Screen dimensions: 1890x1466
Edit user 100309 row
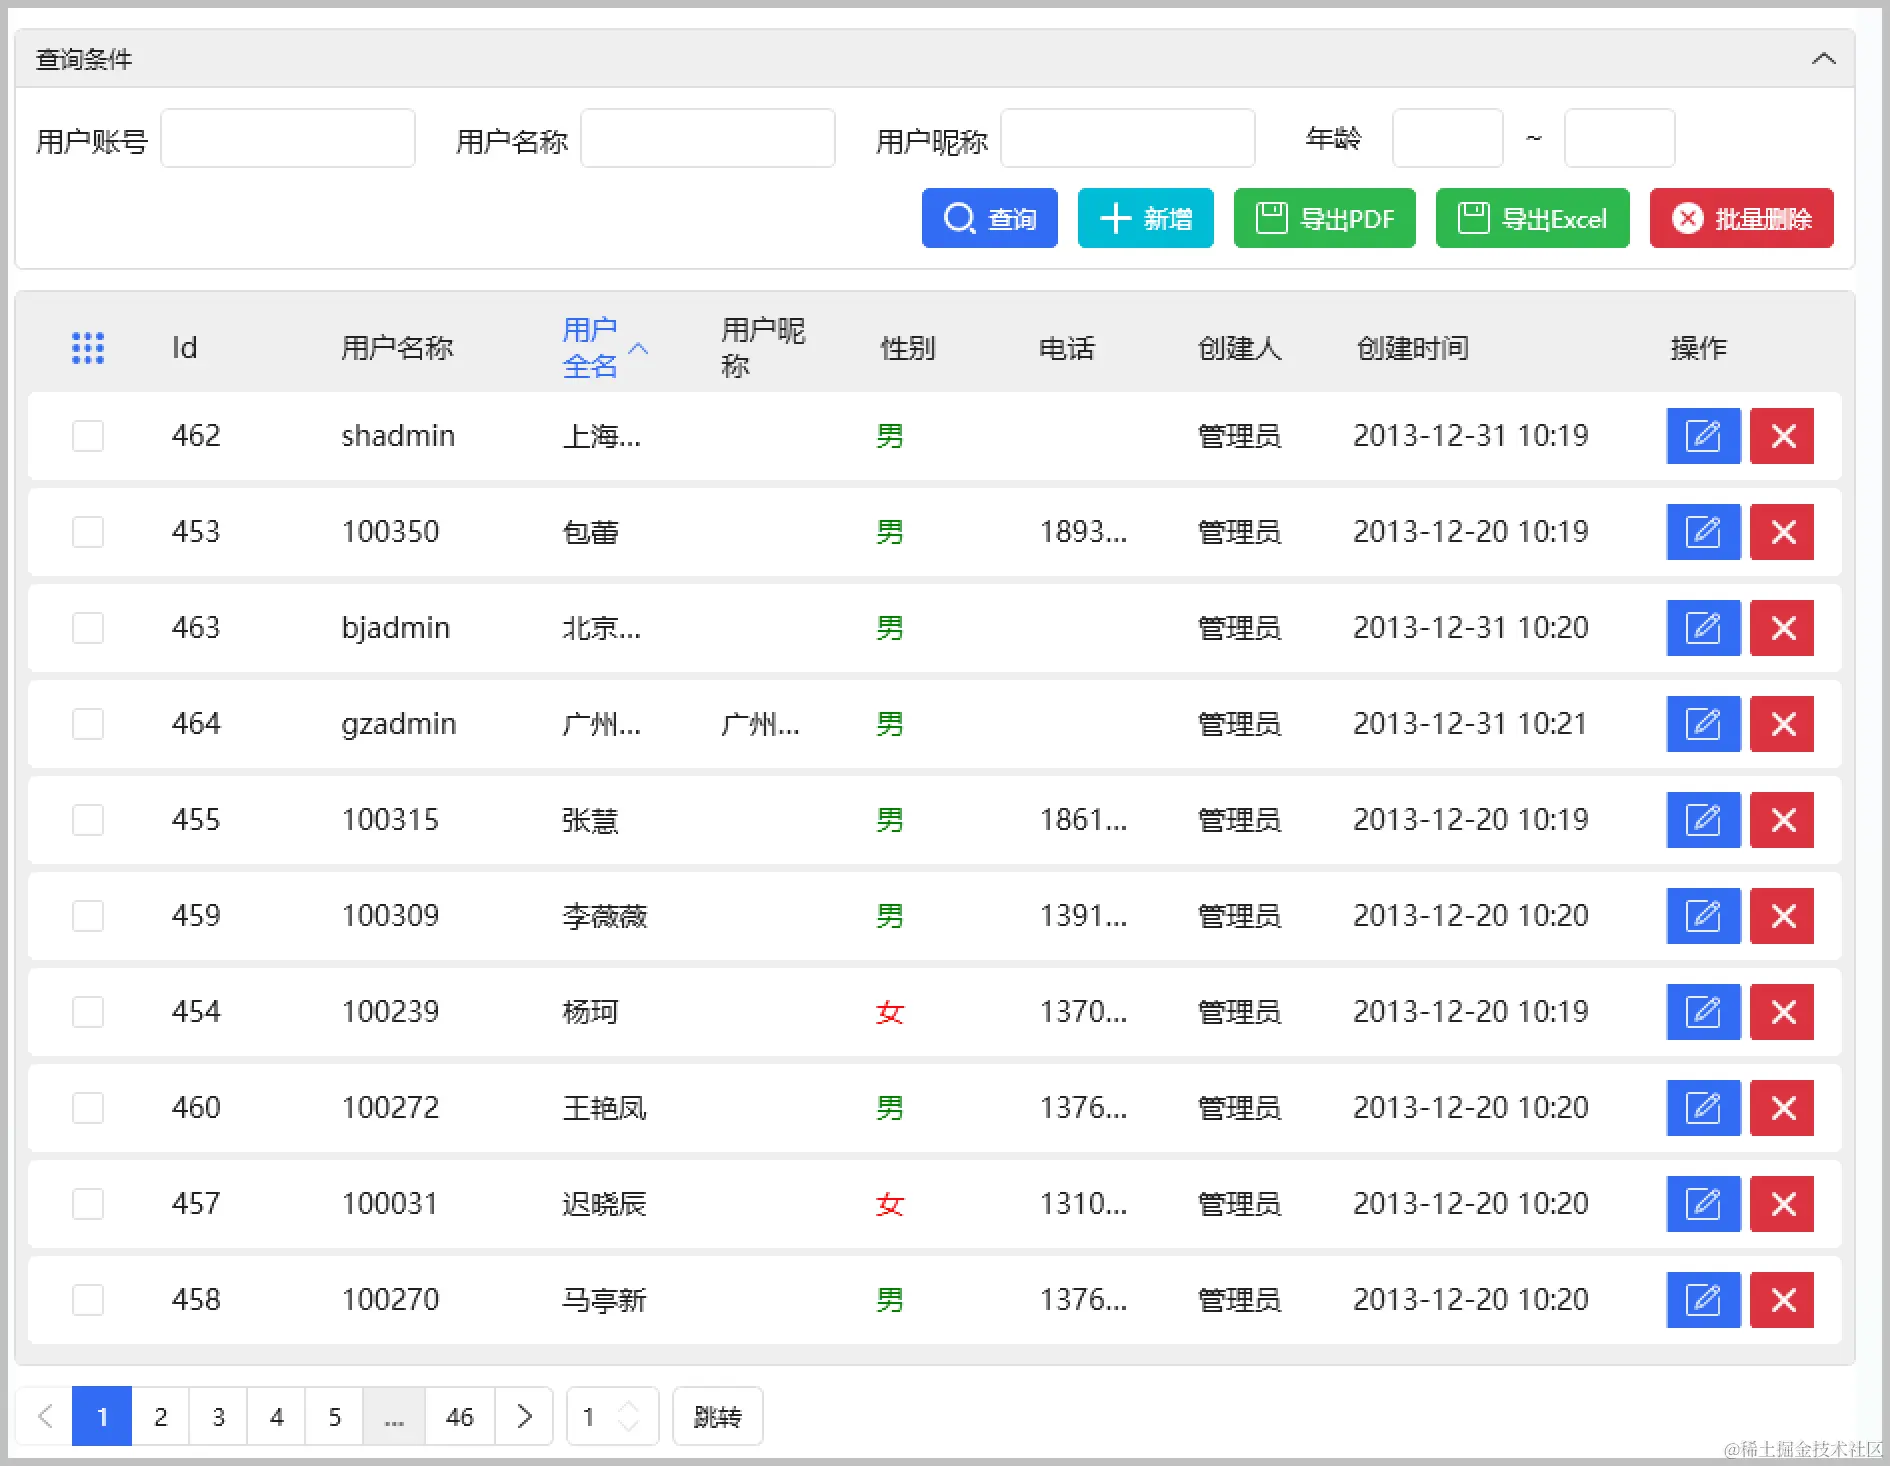1703,916
